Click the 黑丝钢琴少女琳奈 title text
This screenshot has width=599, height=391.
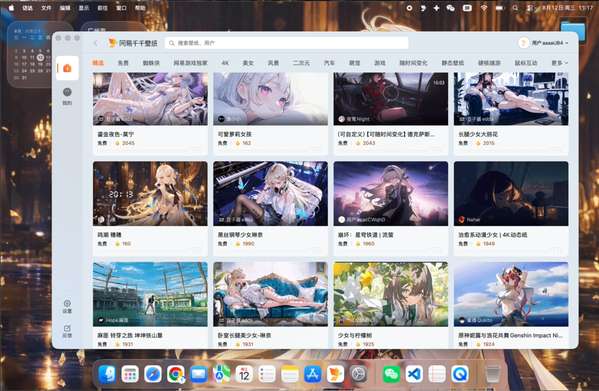(240, 235)
